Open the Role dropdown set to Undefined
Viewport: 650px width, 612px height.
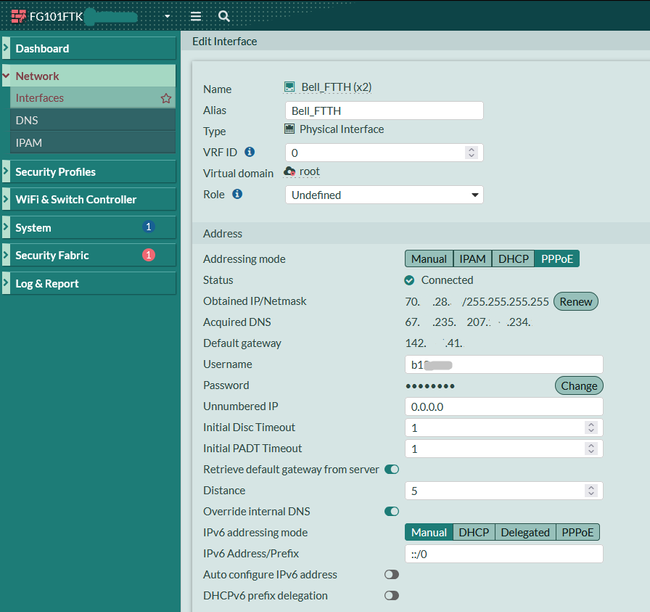pos(384,195)
